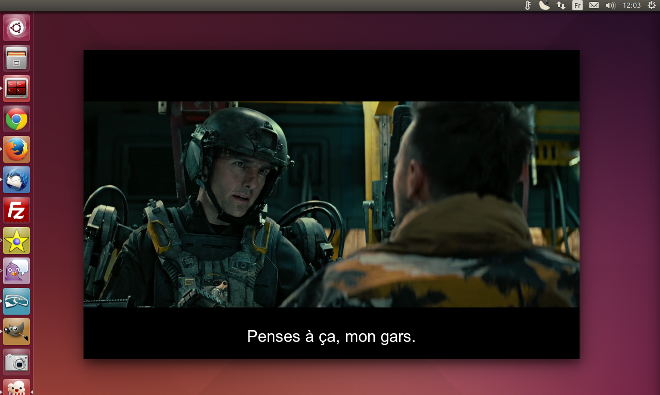Open the Files cabinet icon in the dock
Viewport: 660px width, 395px height.
point(16,58)
